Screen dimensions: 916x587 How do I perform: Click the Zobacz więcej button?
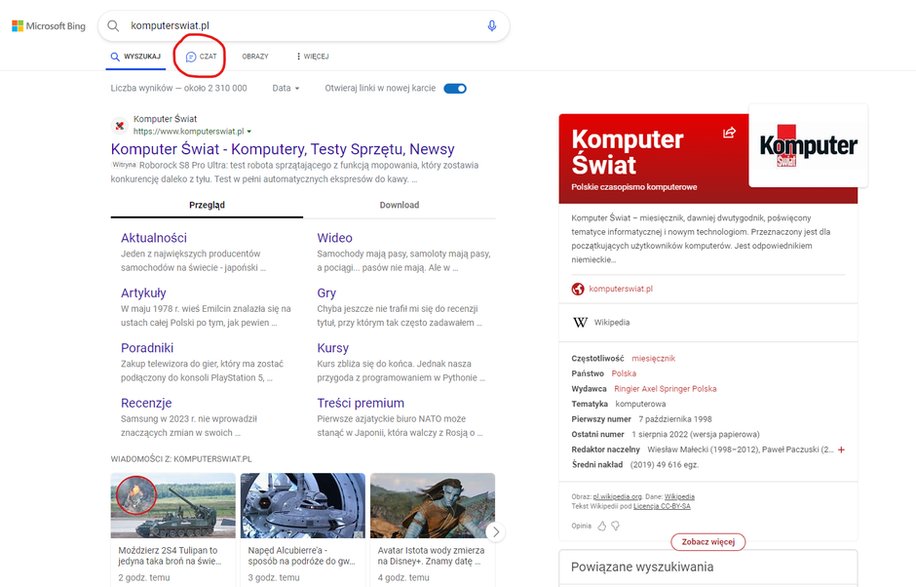[x=708, y=541]
